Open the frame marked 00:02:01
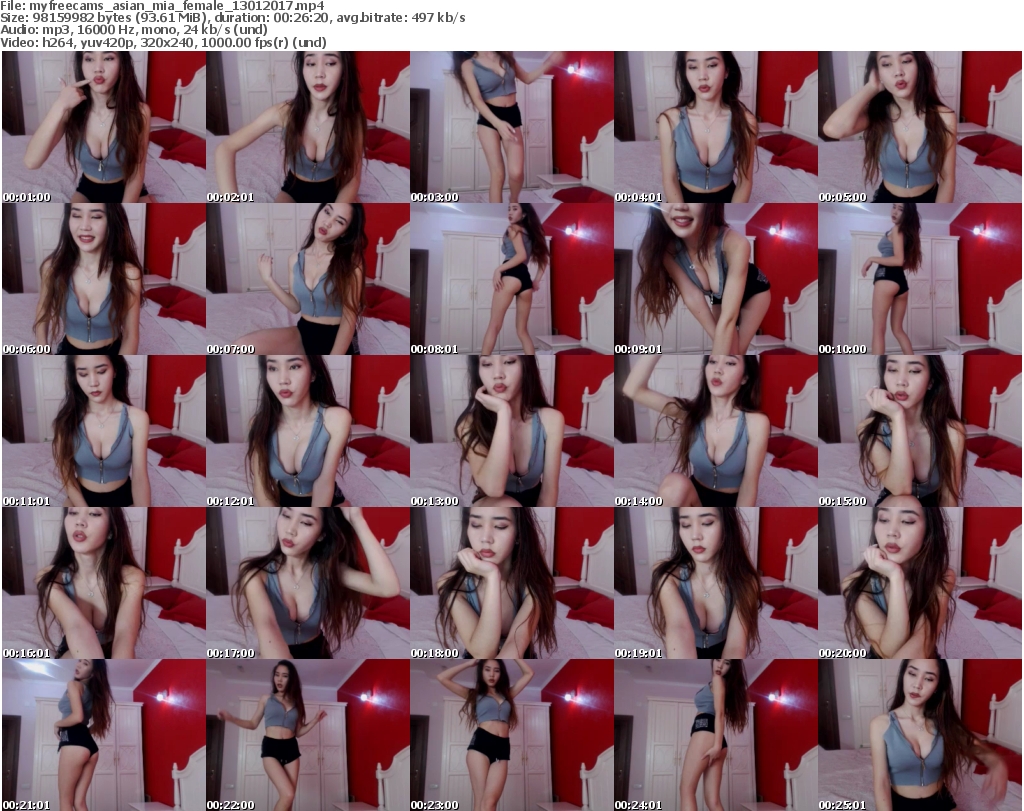Image resolution: width=1024 pixels, height=811 pixels. point(308,127)
